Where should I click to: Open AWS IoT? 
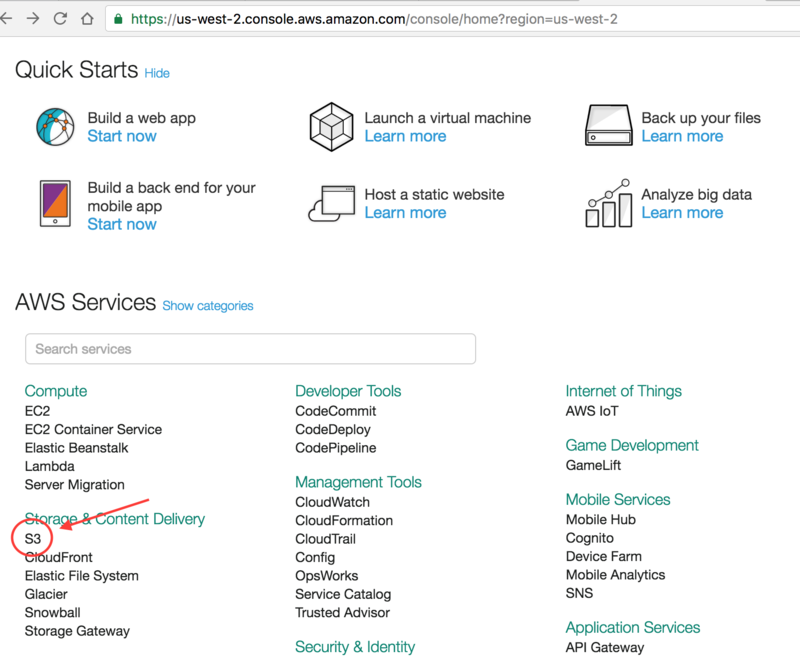592,411
